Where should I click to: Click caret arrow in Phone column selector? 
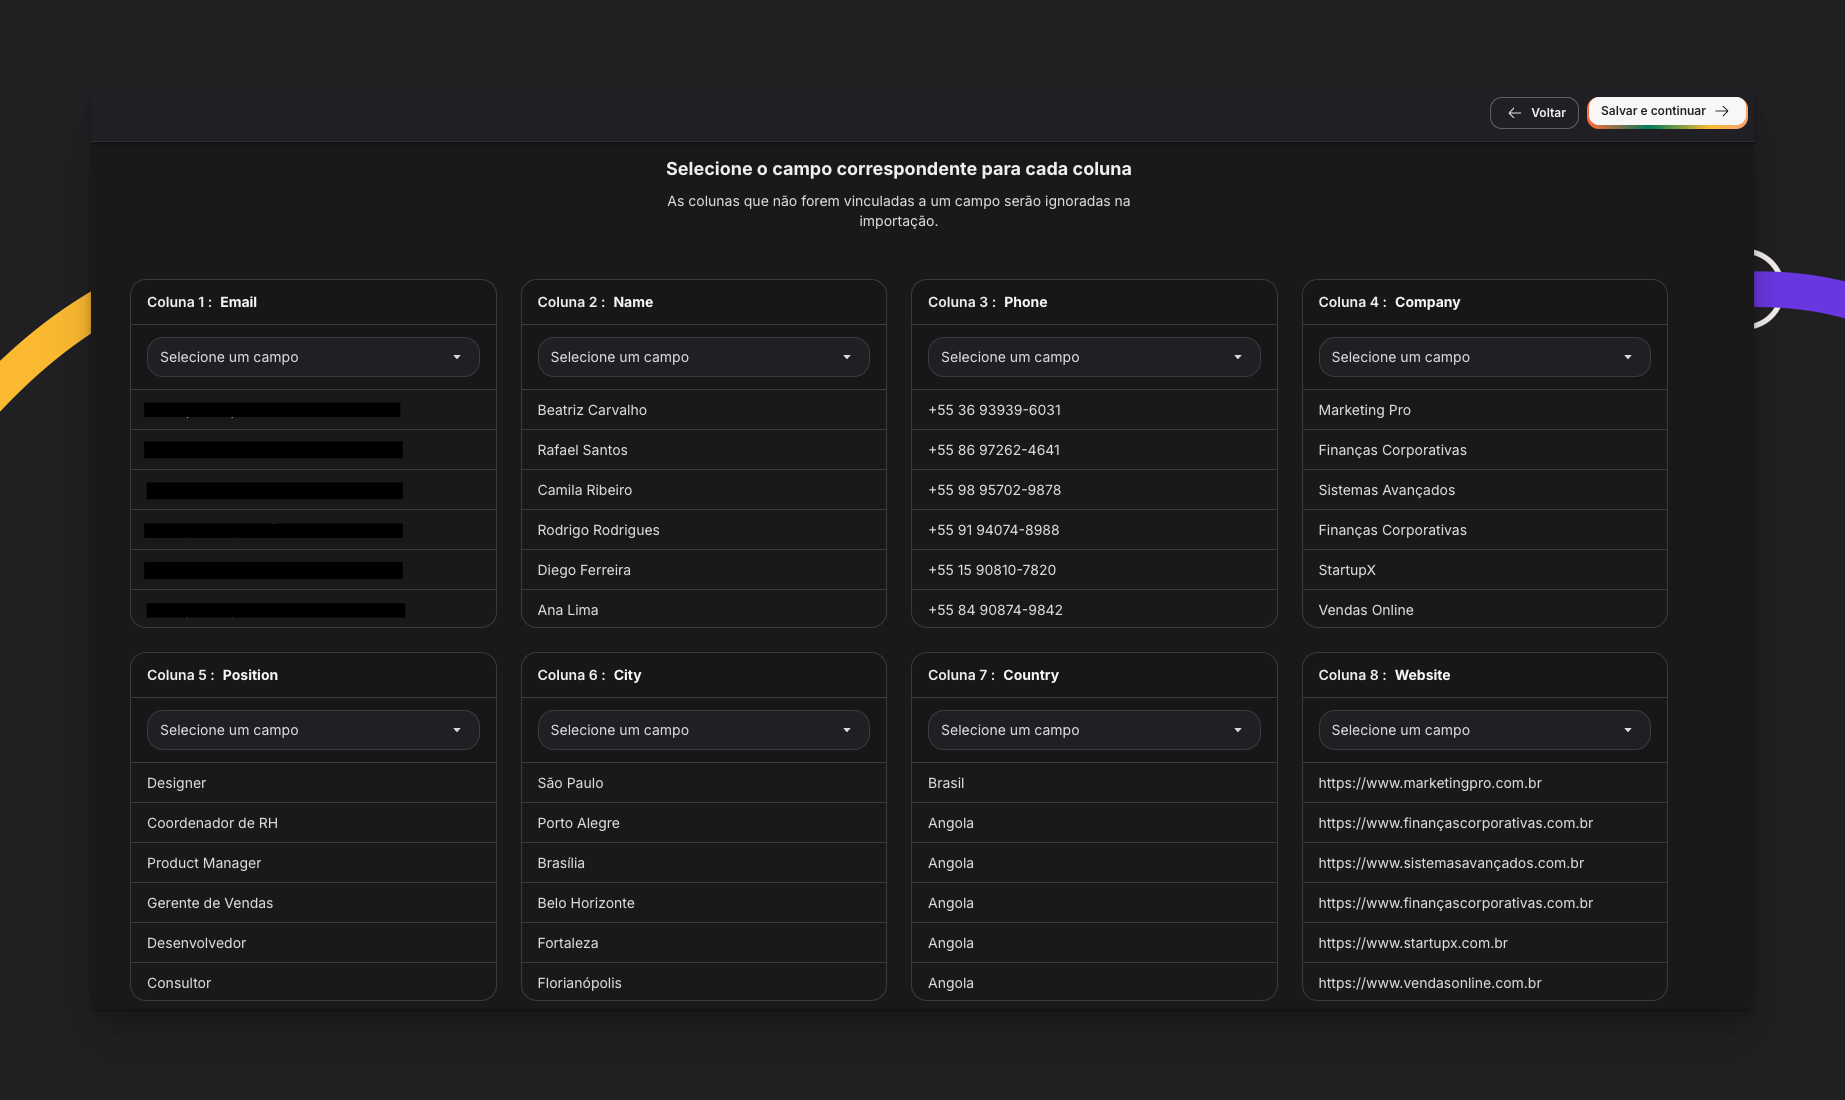(1238, 357)
